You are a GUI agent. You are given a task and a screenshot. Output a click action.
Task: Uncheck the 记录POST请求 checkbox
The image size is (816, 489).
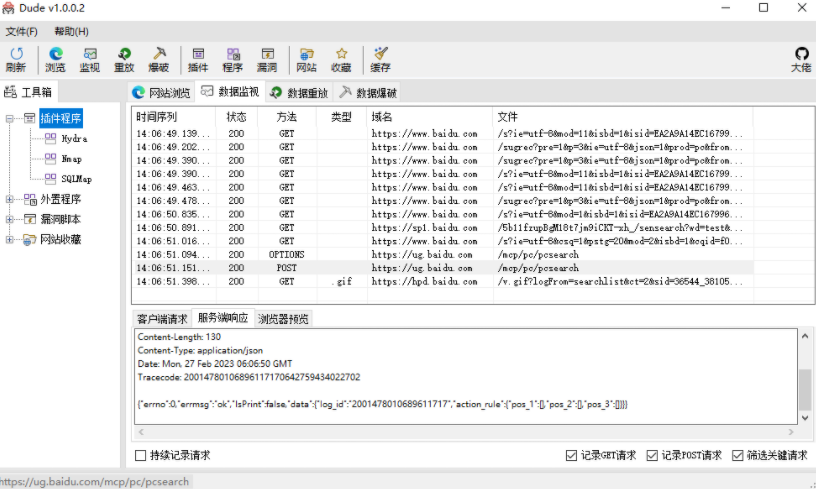tap(652, 456)
